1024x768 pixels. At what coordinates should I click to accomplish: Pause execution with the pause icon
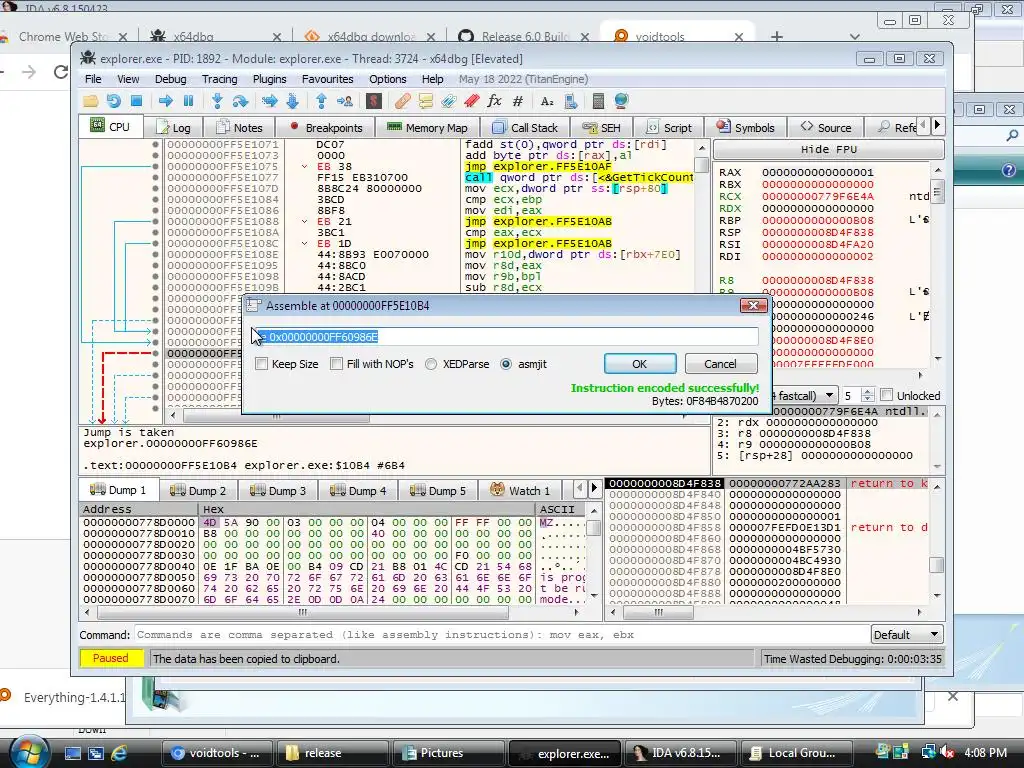coord(189,101)
